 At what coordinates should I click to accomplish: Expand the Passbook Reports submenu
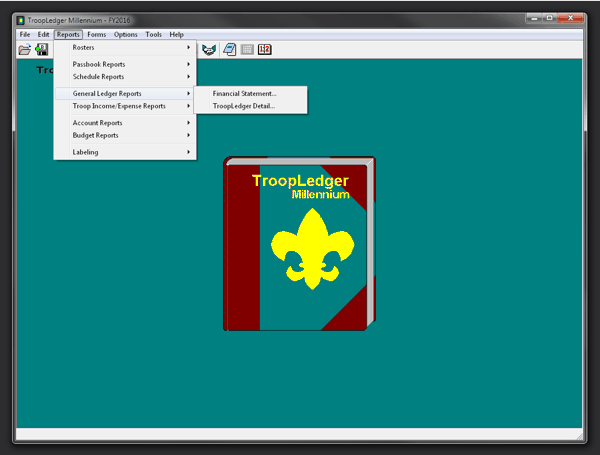point(125,64)
